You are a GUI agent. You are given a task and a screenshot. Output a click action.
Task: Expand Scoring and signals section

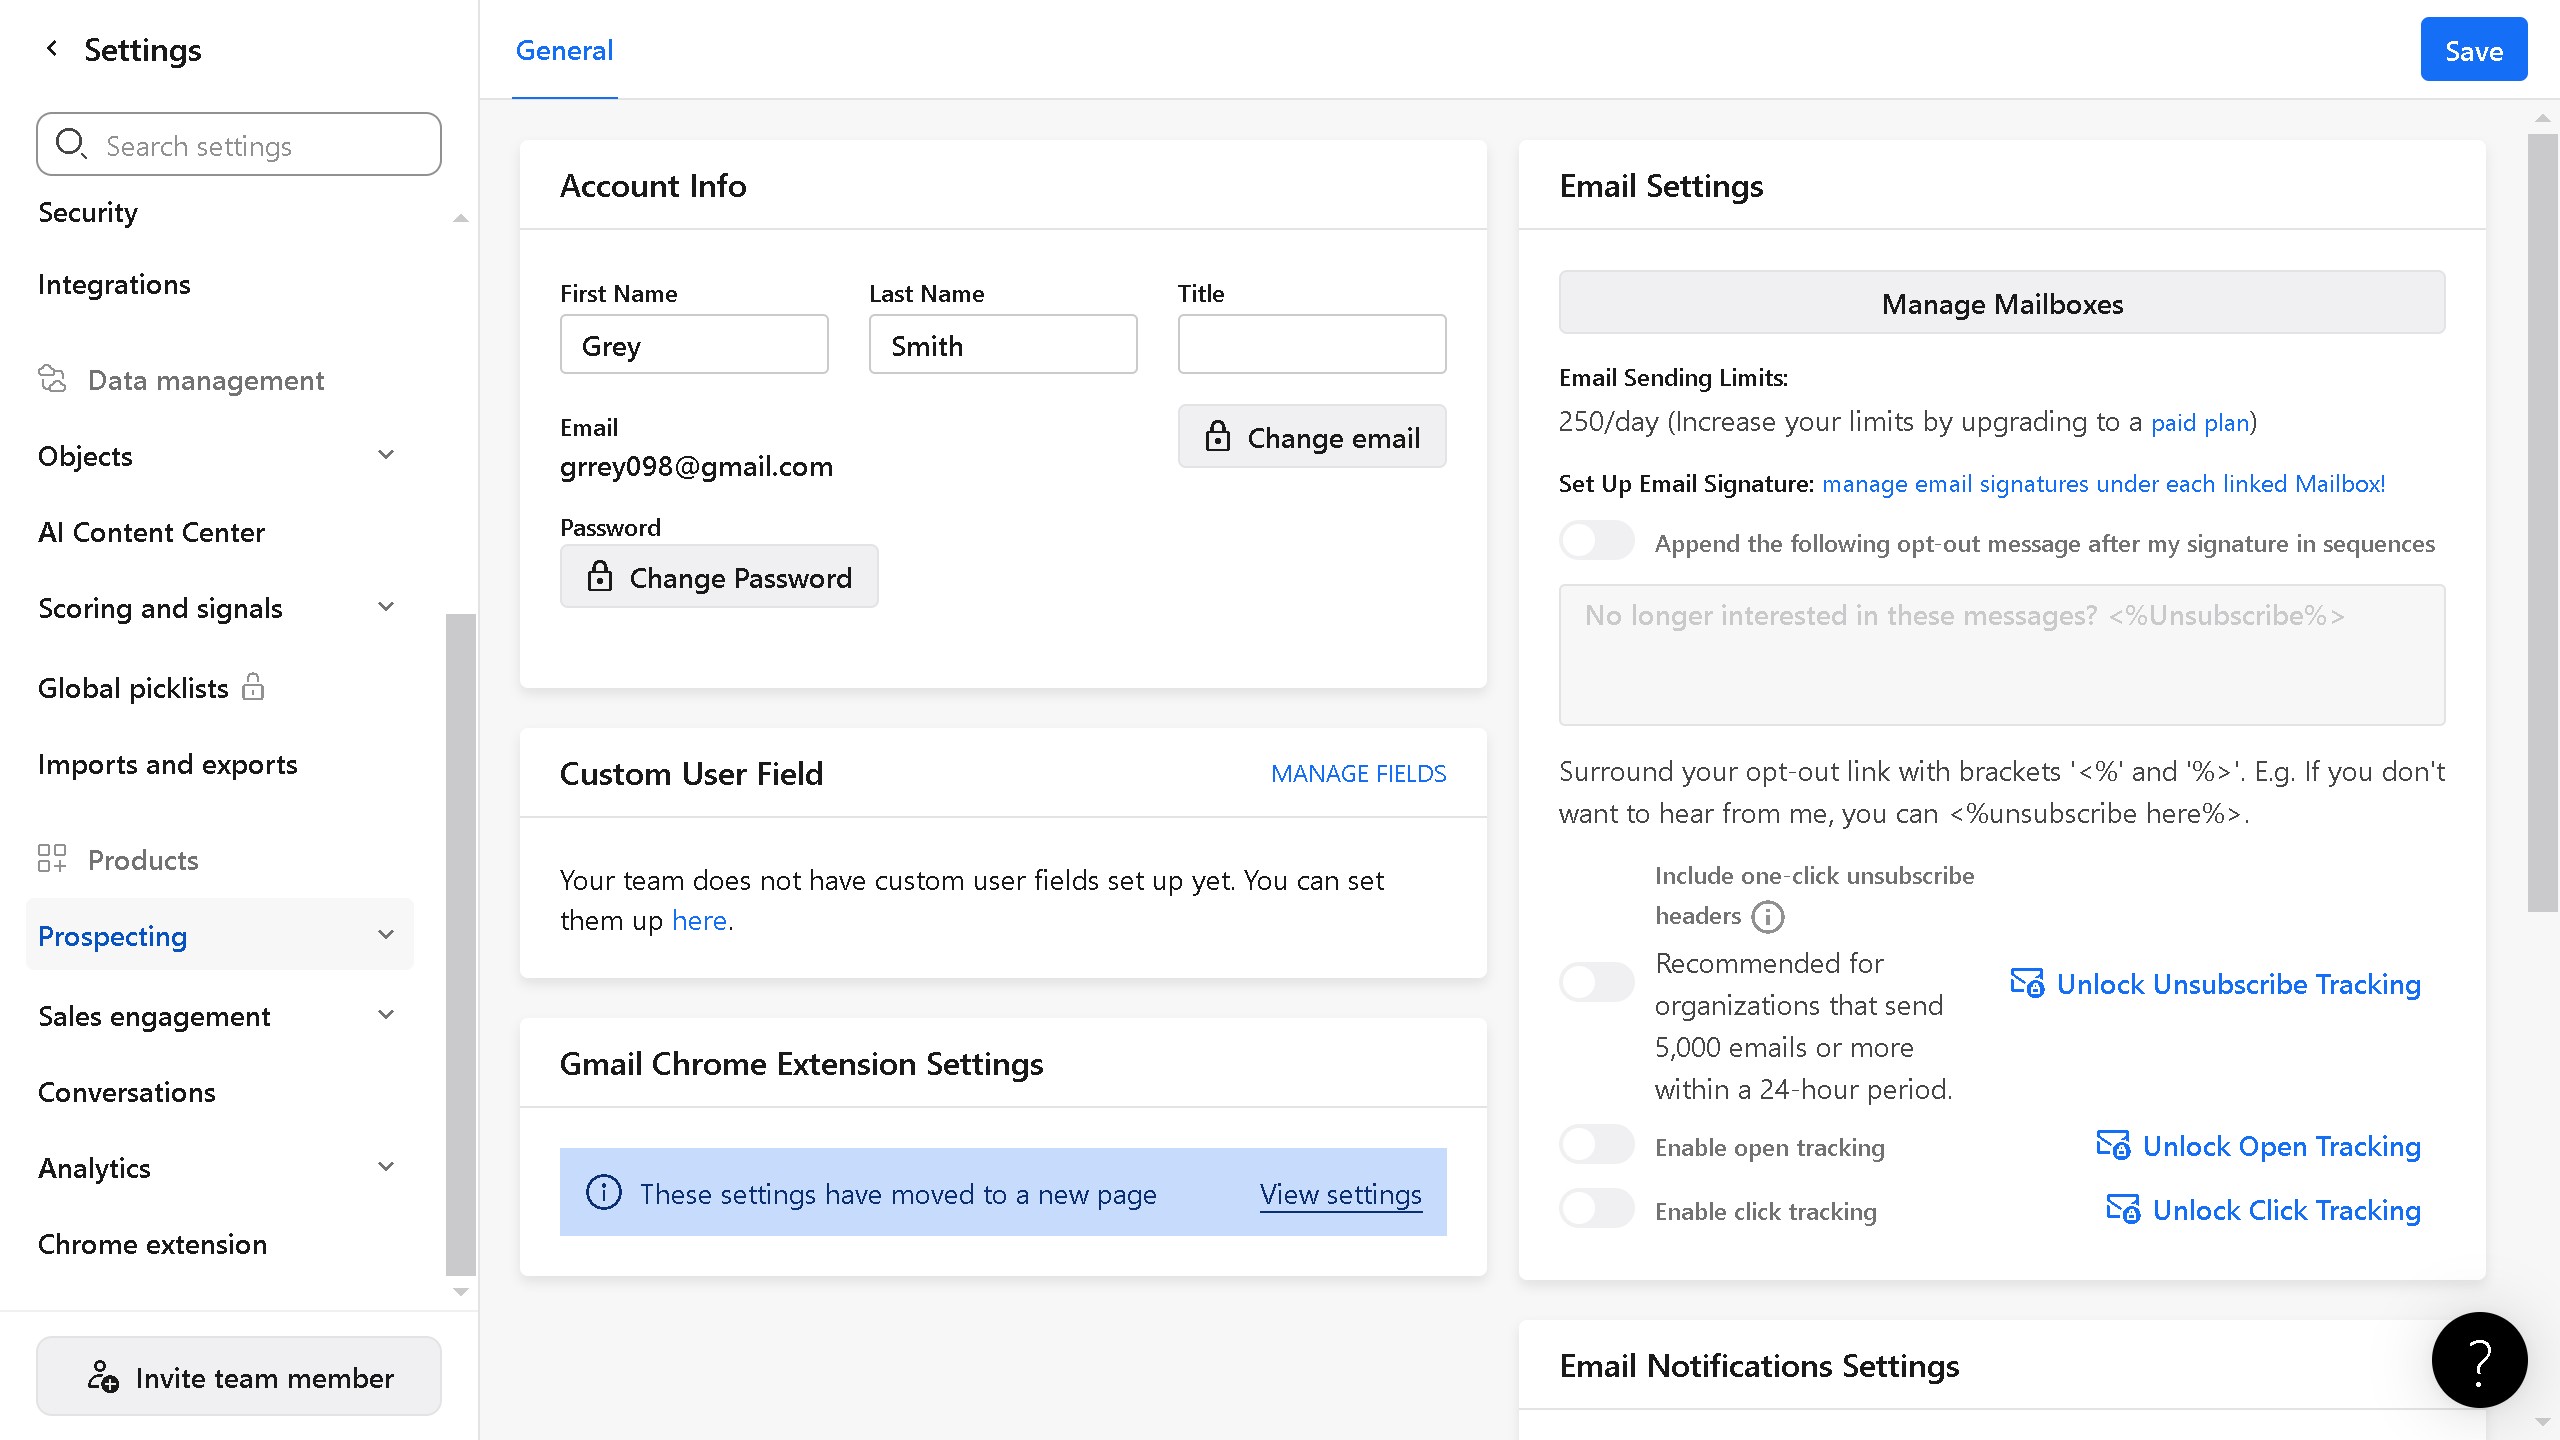[386, 607]
